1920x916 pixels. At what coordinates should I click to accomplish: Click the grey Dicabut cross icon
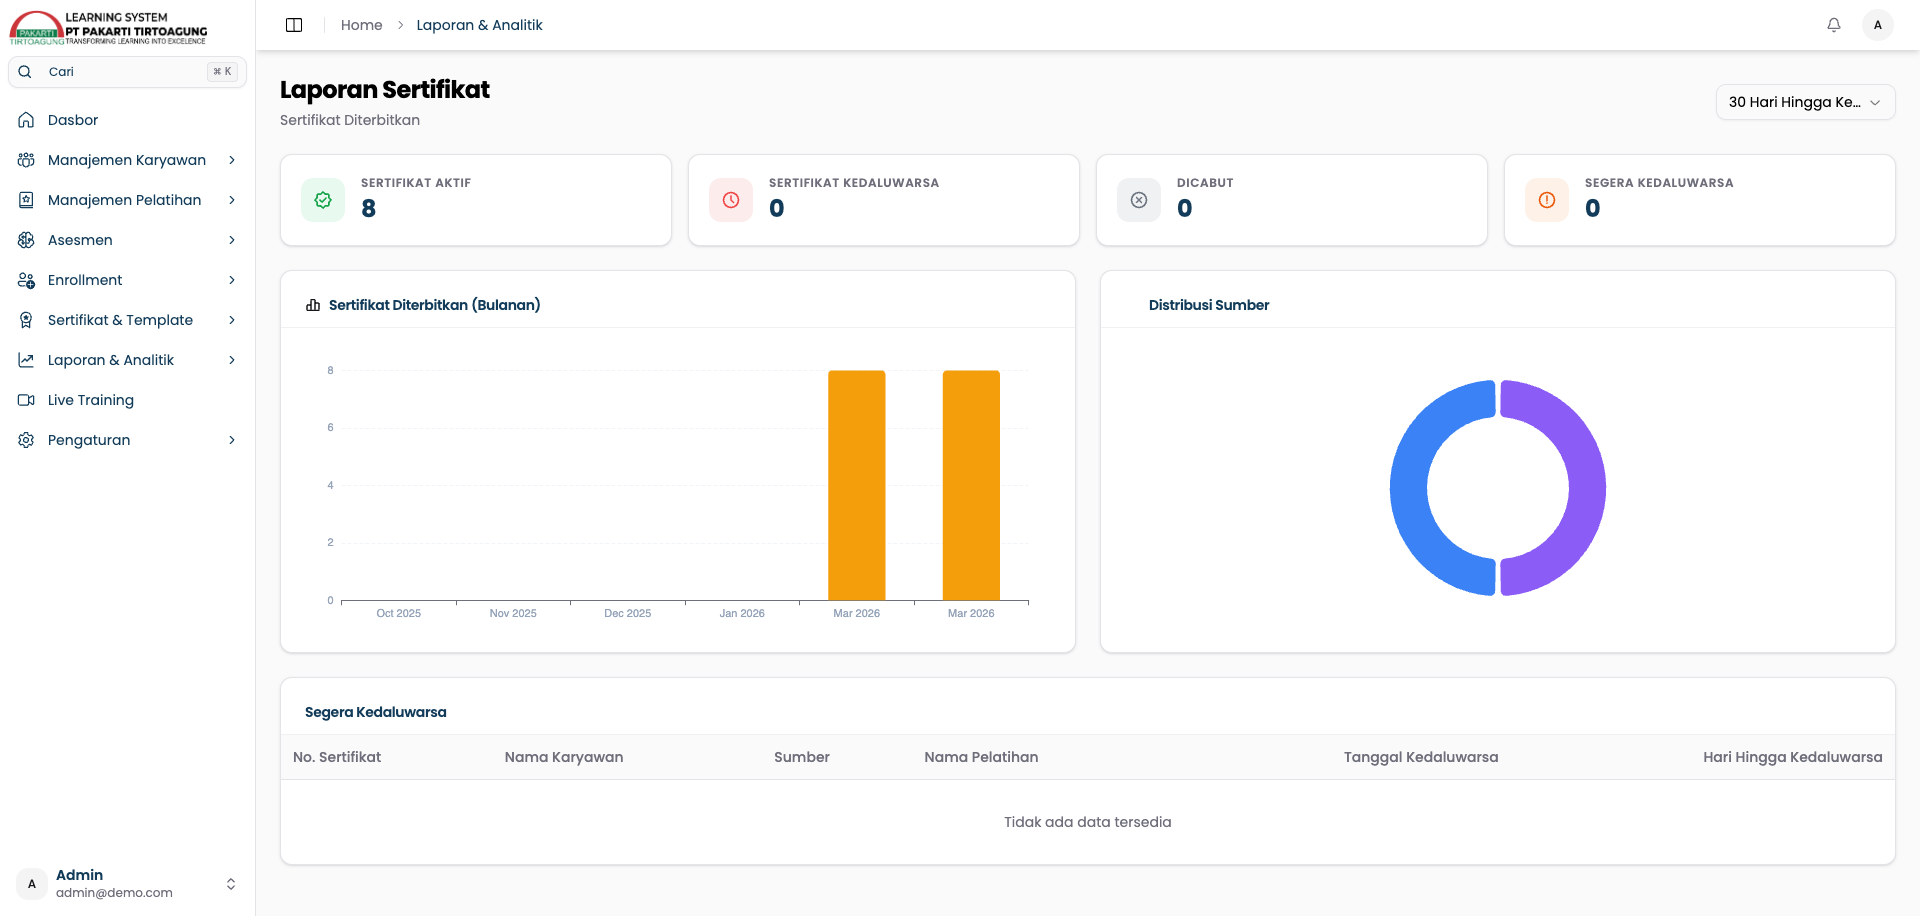(1139, 200)
